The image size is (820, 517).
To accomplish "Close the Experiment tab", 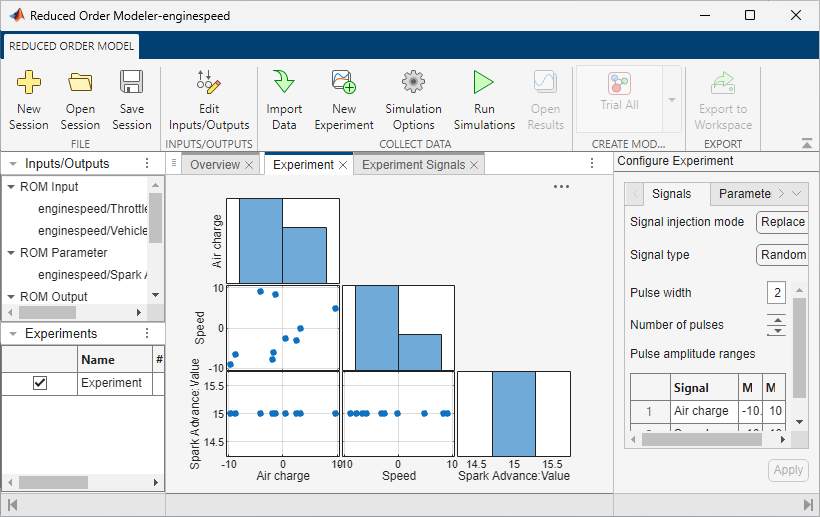I will pyautogui.click(x=343, y=165).
